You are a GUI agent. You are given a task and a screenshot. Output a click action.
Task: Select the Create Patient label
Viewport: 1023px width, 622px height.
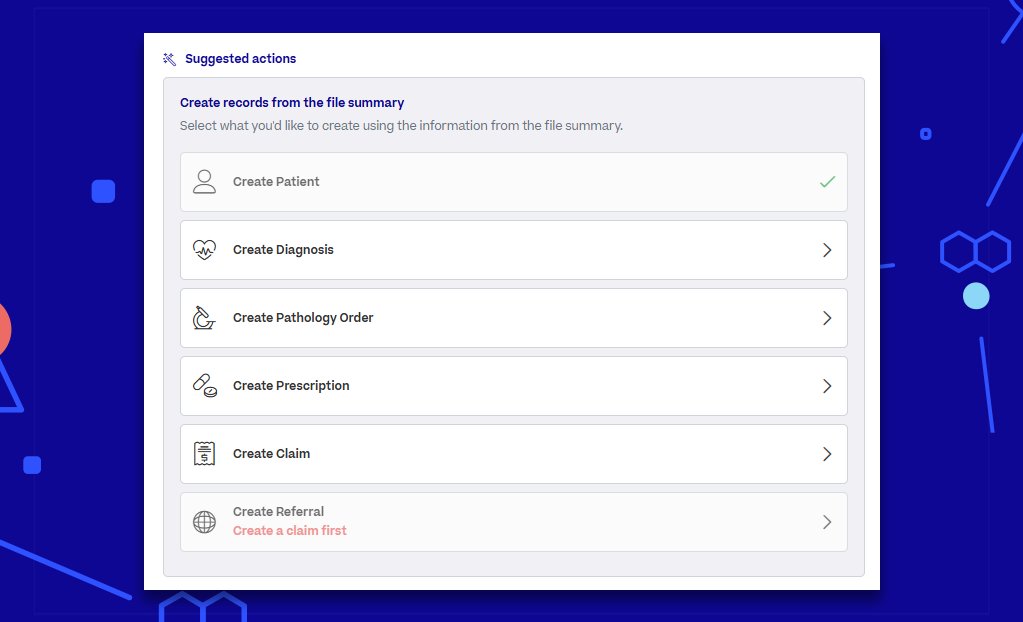pyautogui.click(x=276, y=182)
